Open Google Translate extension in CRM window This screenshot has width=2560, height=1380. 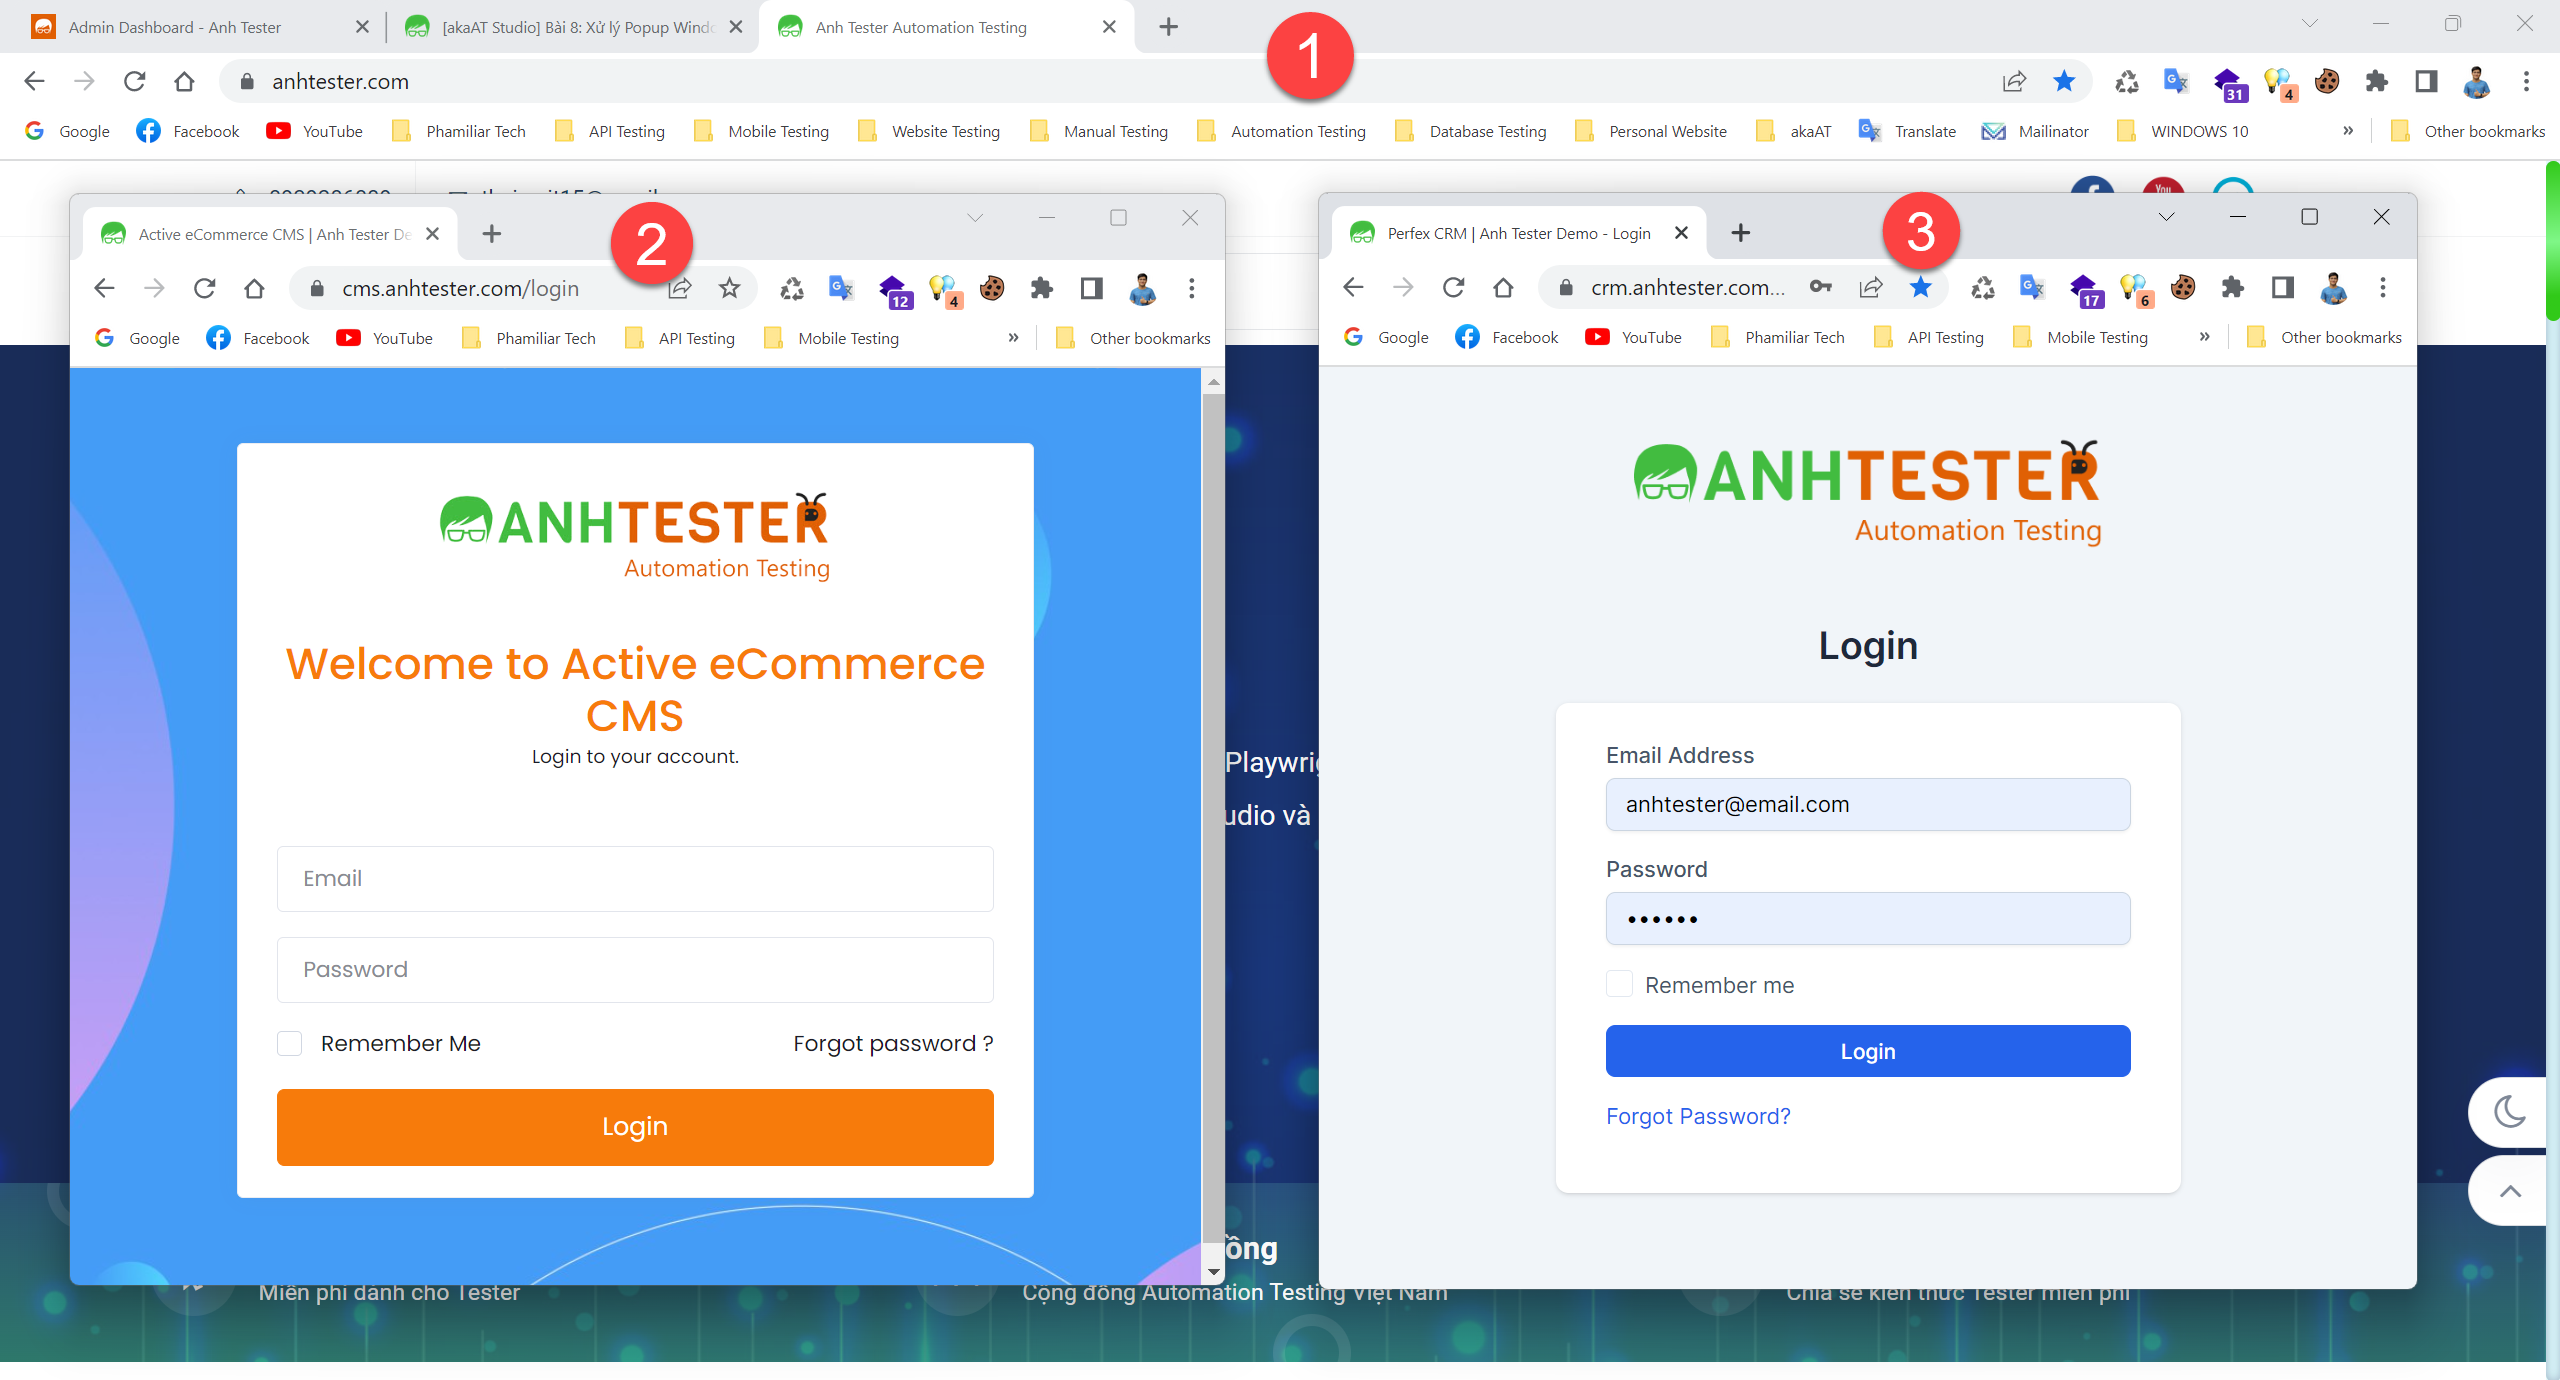point(2032,287)
